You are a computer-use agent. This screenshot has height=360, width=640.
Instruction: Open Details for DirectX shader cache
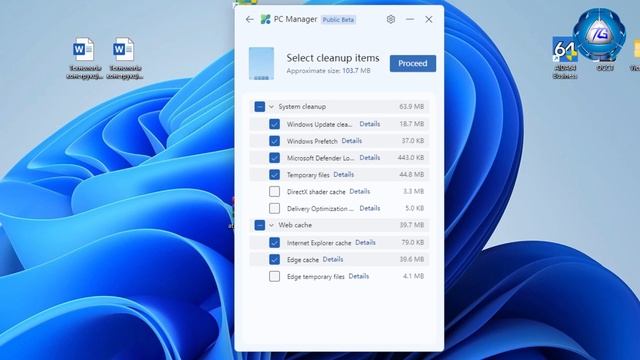click(360, 191)
